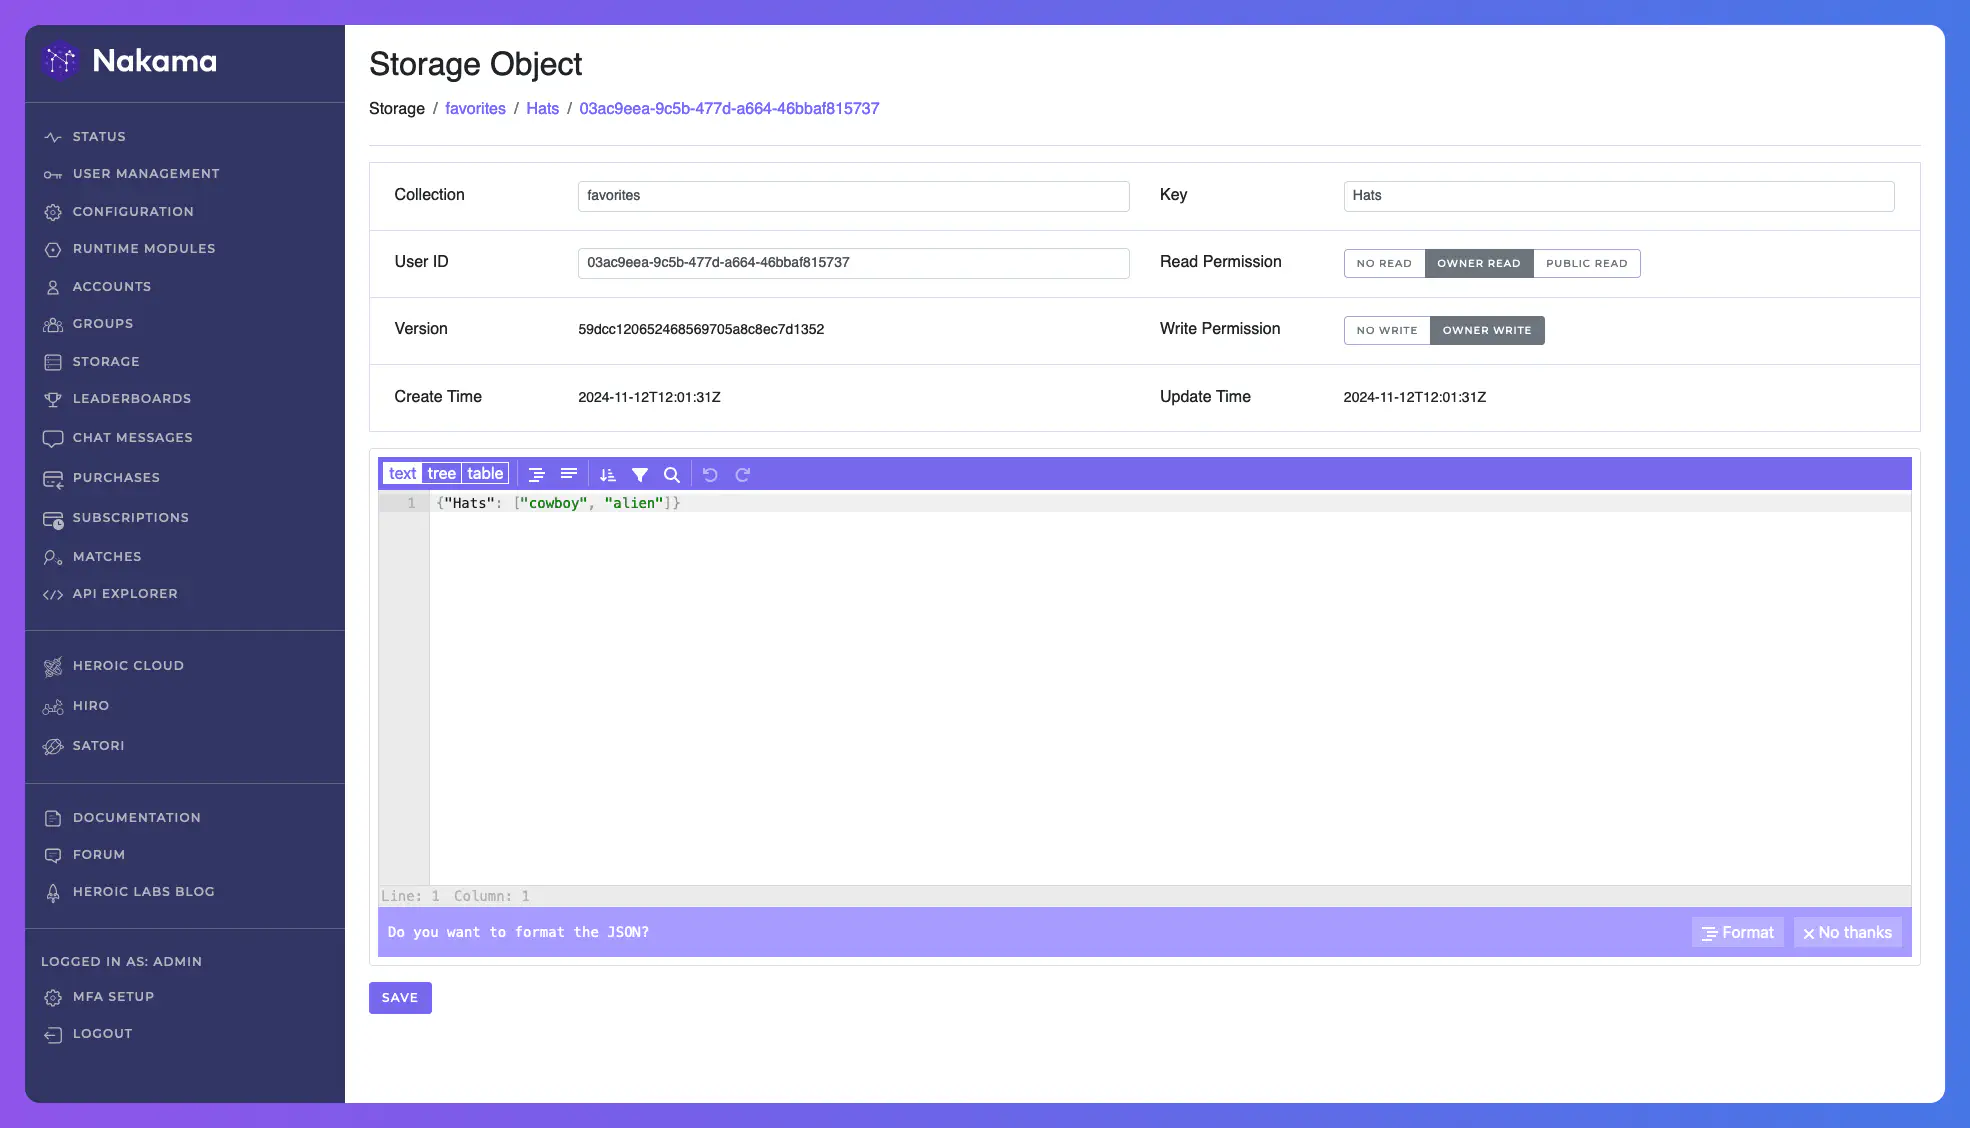Click the Subscriptions icon
The image size is (1970, 1128).
(53, 519)
